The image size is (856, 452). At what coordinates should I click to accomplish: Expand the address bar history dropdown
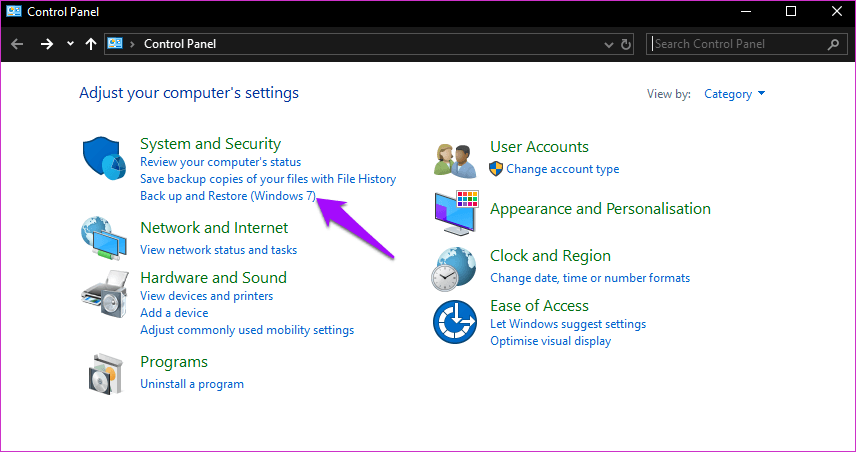pos(610,44)
